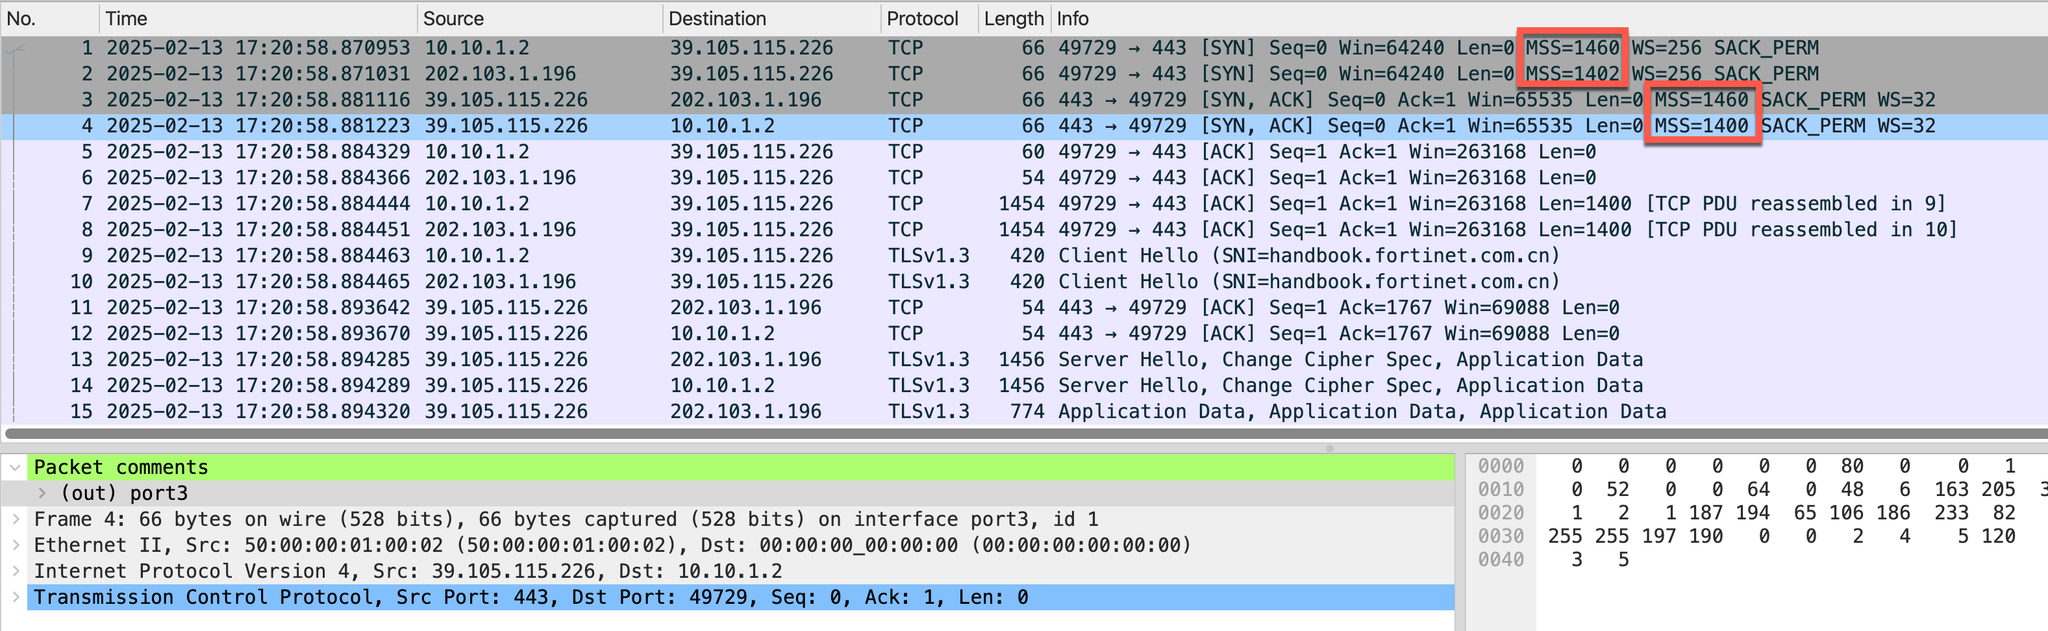Viewport: 2048px width, 631px height.
Task: Select packet 9, Client Hello from 10.10.1.2
Action: [x=1024, y=256]
